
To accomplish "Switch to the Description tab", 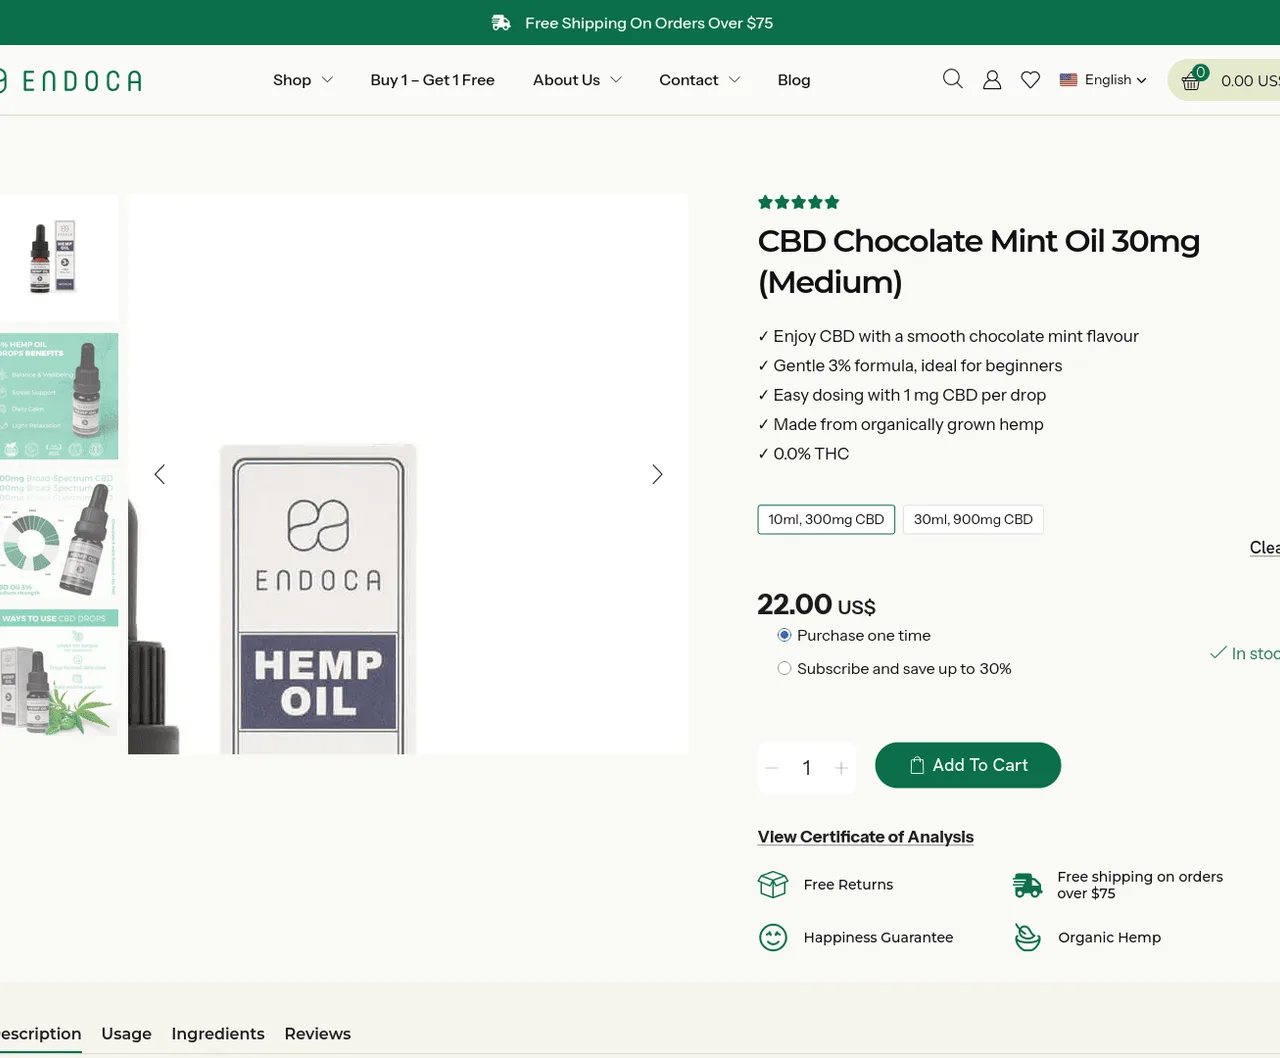I will click(40, 1033).
